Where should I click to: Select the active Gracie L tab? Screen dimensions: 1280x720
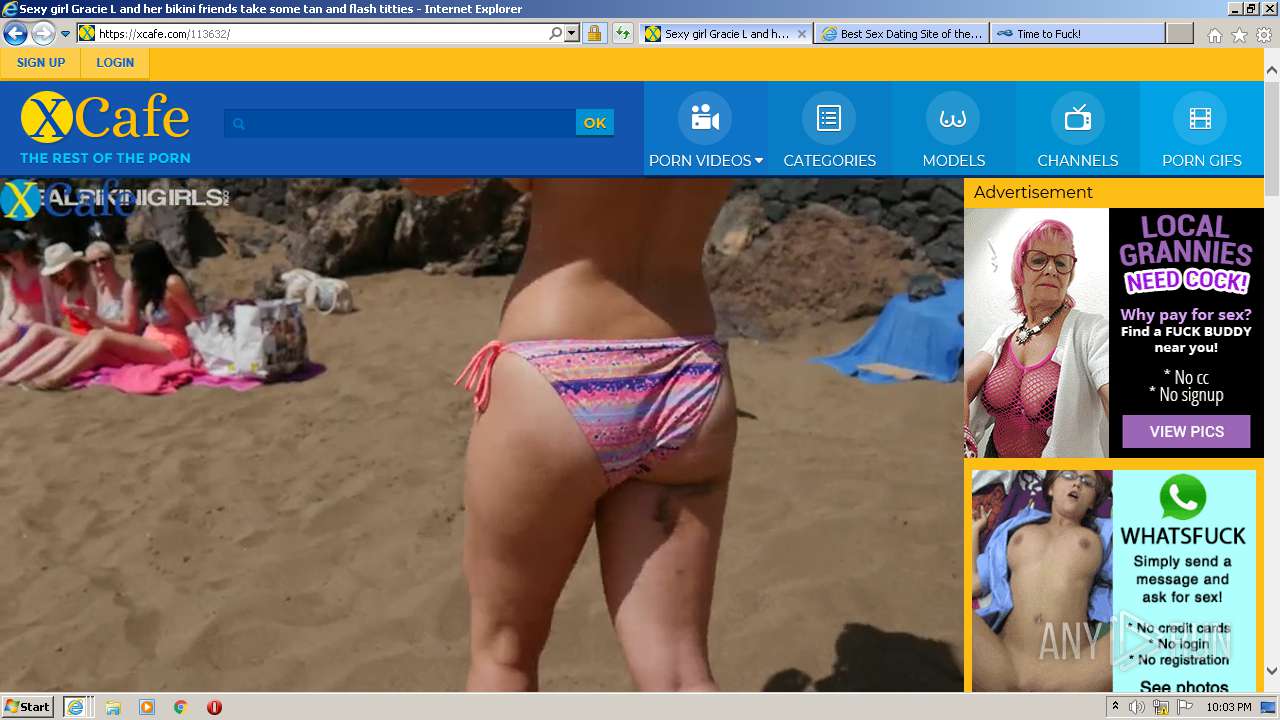coord(726,33)
